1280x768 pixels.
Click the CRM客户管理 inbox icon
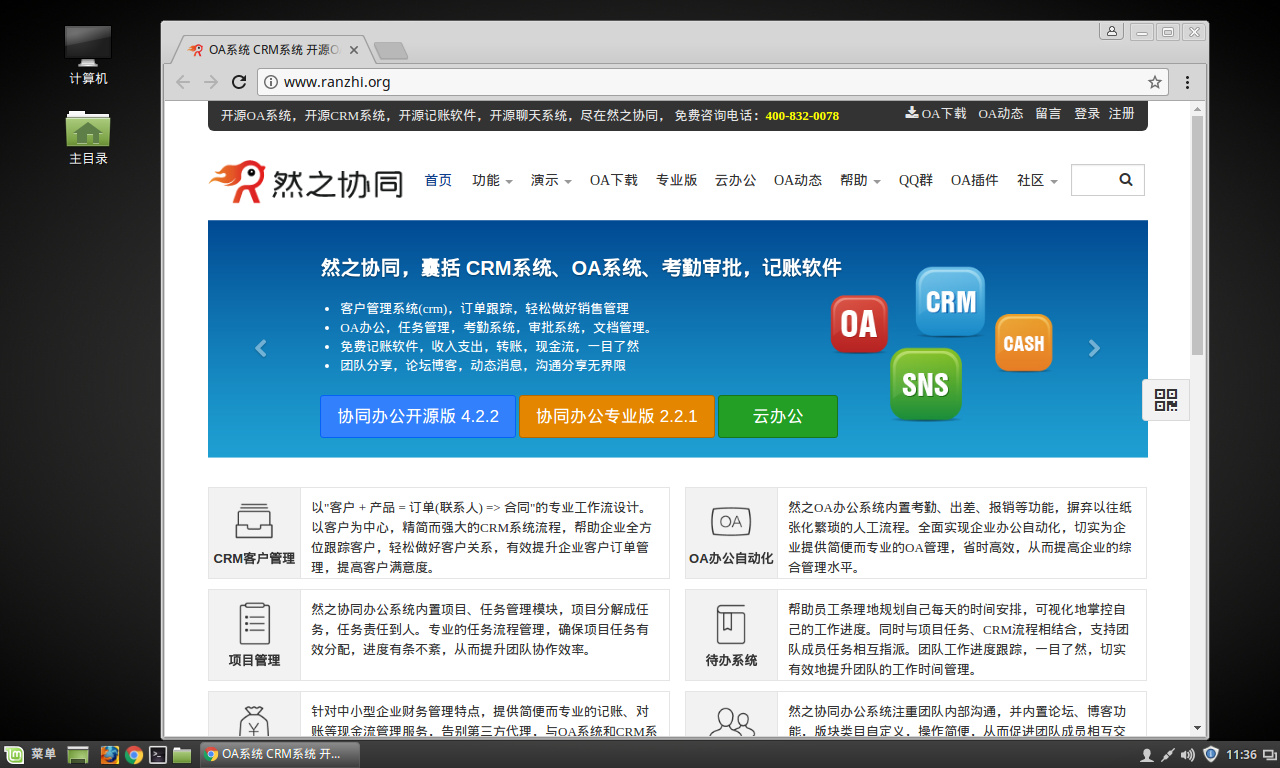coord(254,520)
